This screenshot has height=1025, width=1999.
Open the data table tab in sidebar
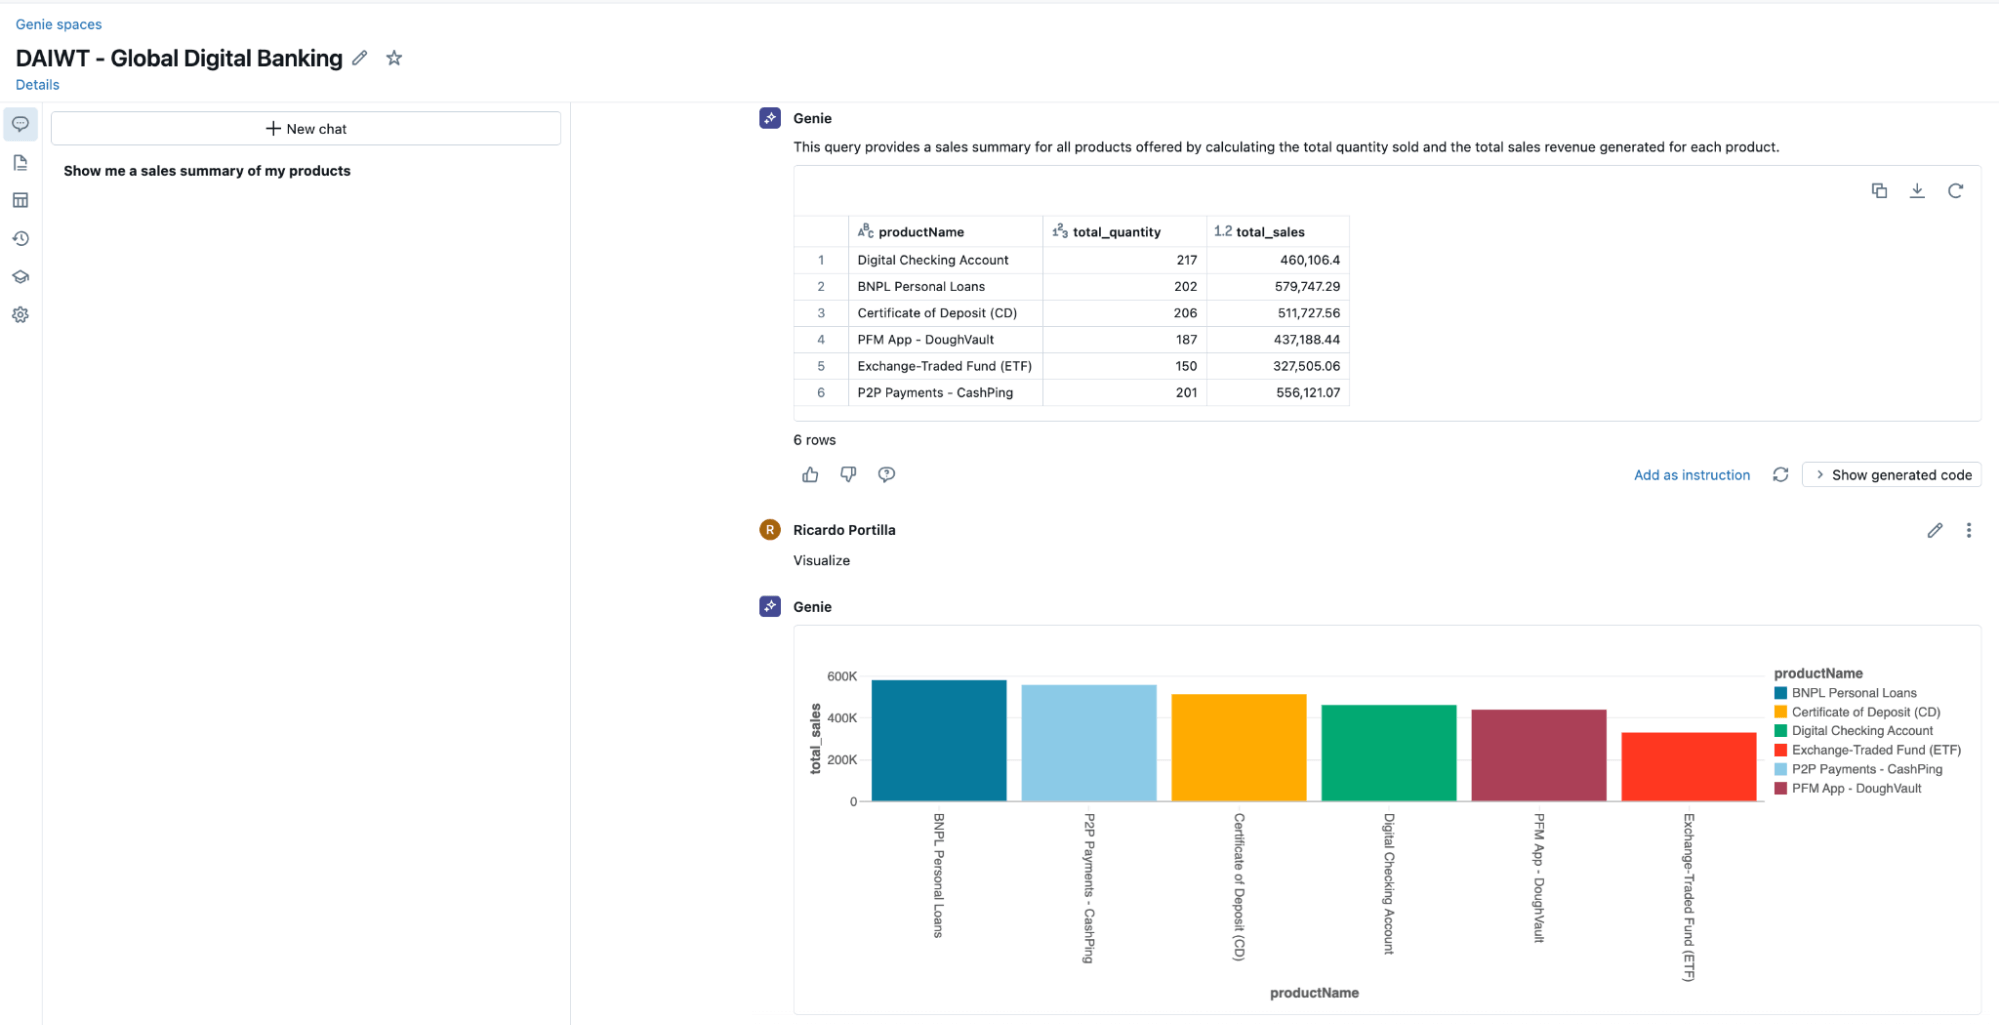pyautogui.click(x=20, y=201)
